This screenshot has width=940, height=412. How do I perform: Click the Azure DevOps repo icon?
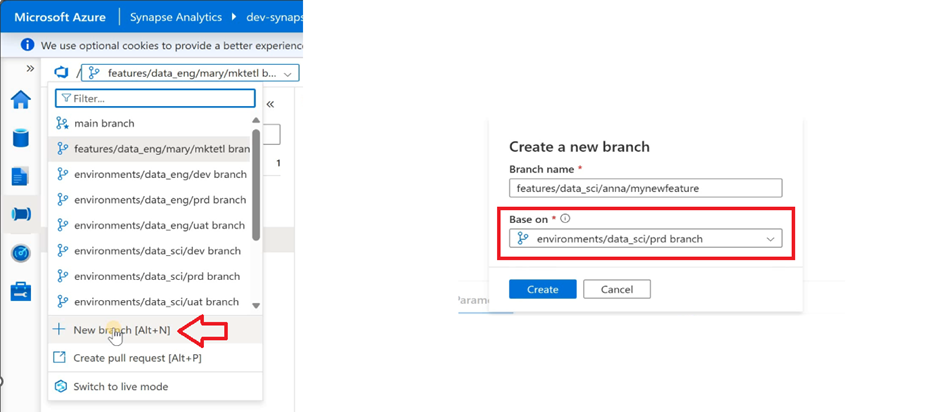[x=61, y=73]
